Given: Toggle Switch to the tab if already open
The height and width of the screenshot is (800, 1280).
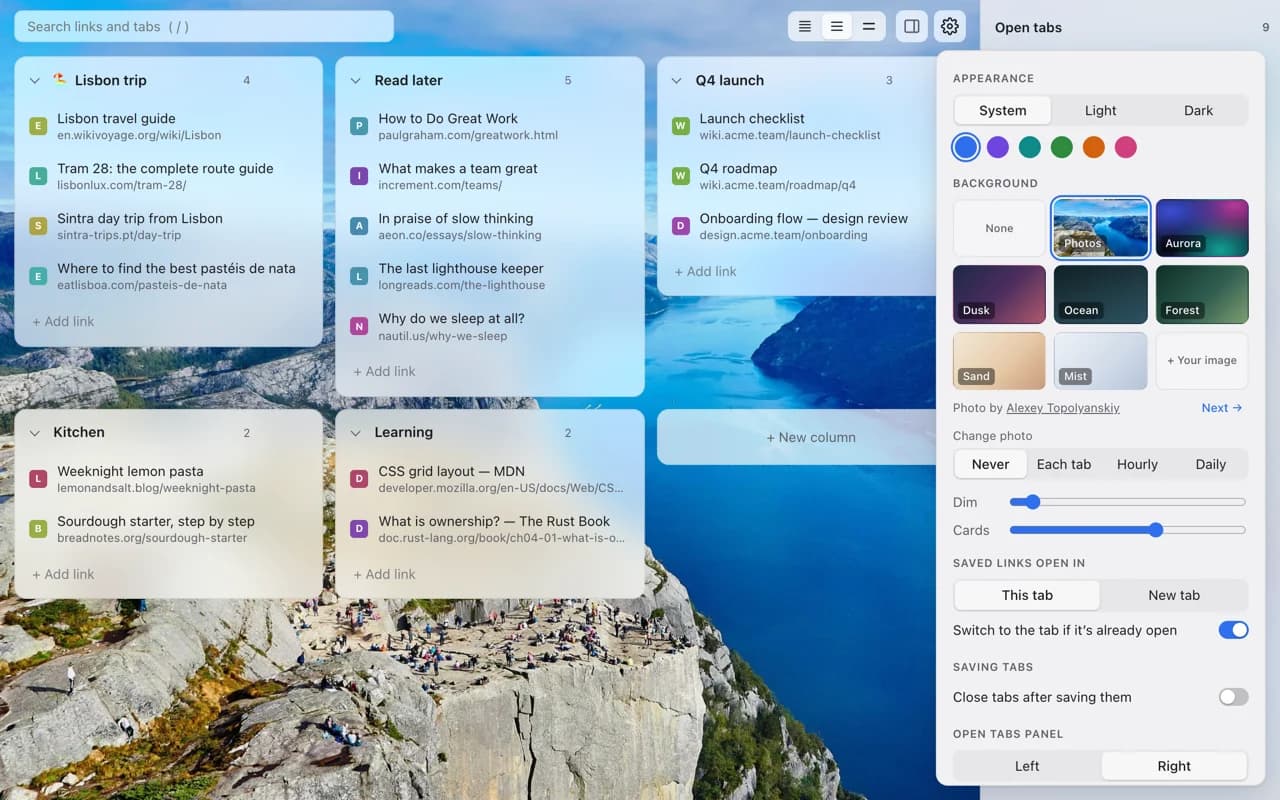Looking at the screenshot, I should (1233, 630).
